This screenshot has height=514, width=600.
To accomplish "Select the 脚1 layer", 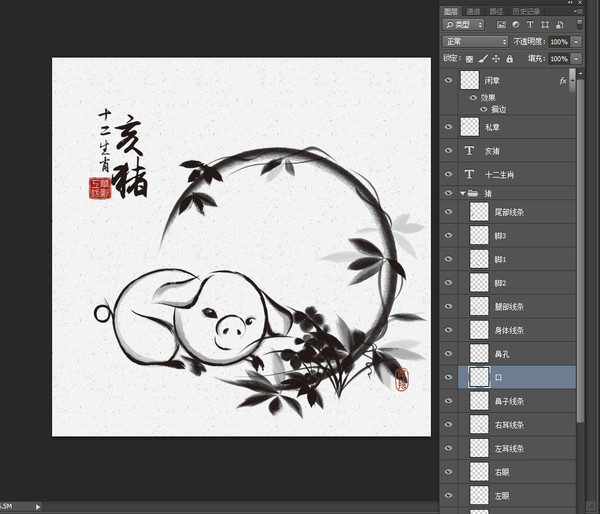I will pyautogui.click(x=517, y=259).
